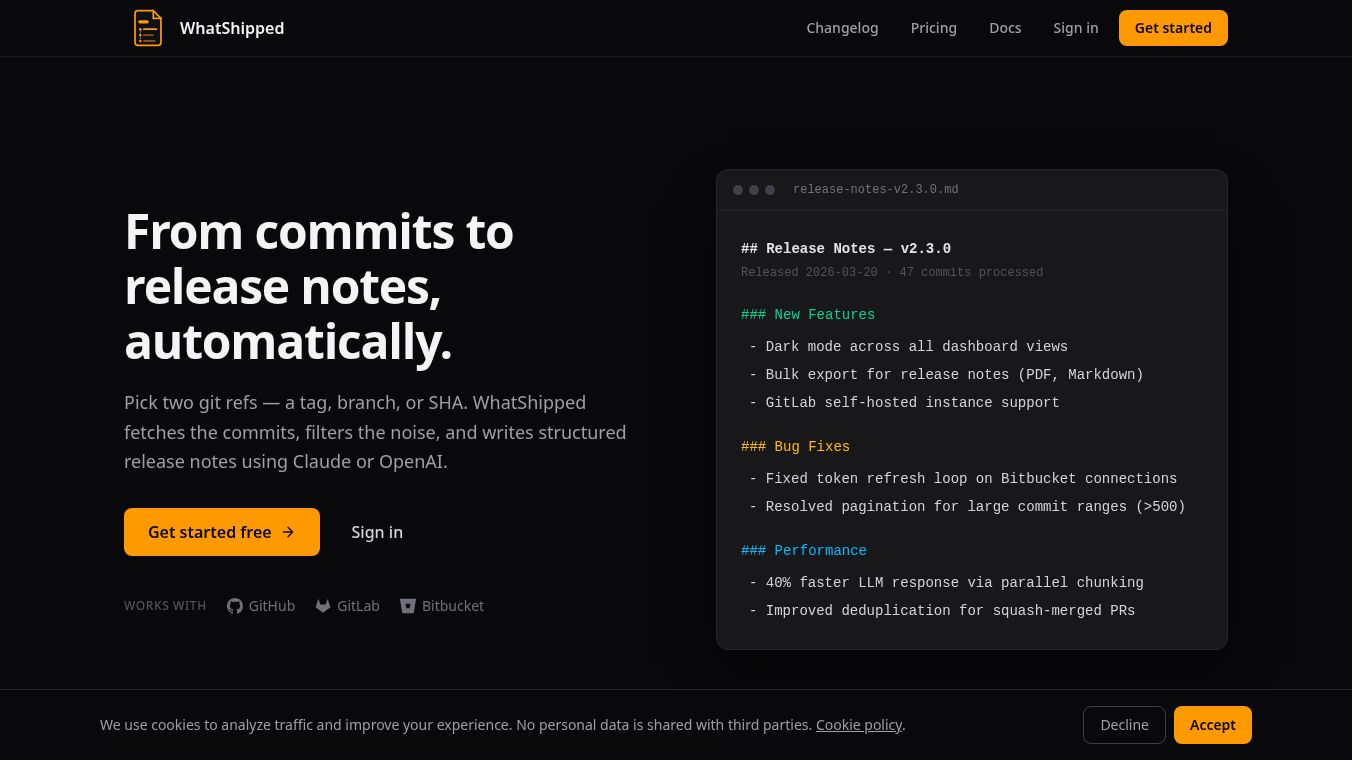1352x760 pixels.
Task: Click the release-notes-v2.3.0.md file title
Action: tap(875, 190)
